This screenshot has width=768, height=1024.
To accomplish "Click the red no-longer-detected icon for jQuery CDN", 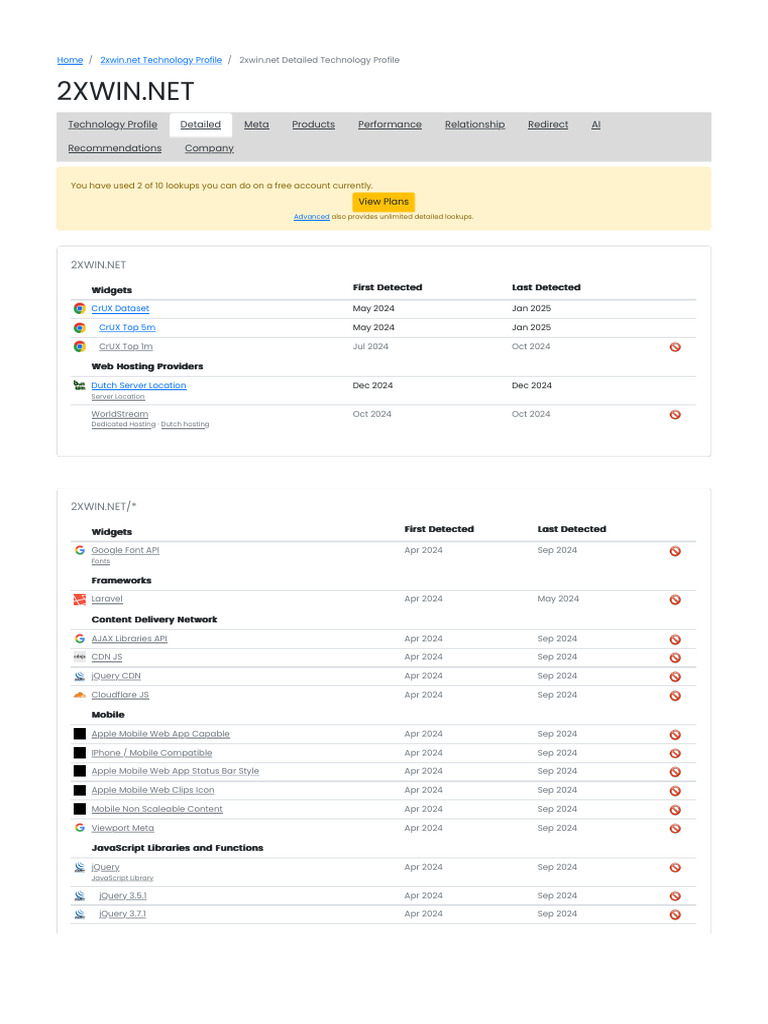I will tap(675, 677).
